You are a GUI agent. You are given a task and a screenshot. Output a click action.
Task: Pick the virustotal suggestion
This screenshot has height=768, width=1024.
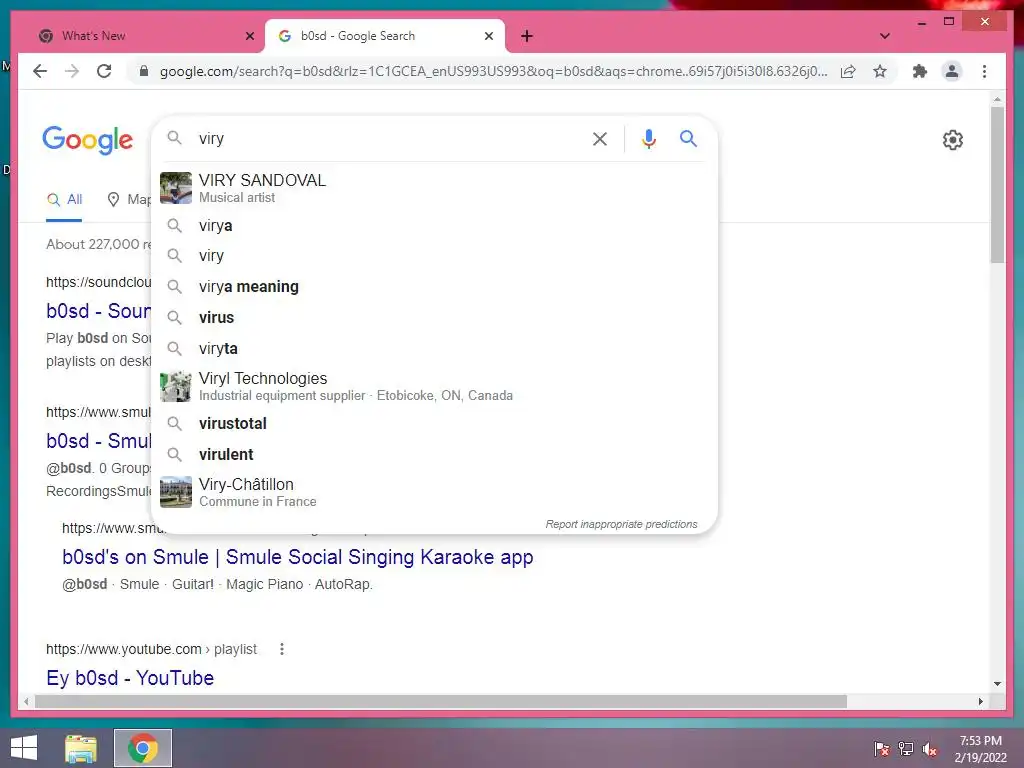click(434, 423)
